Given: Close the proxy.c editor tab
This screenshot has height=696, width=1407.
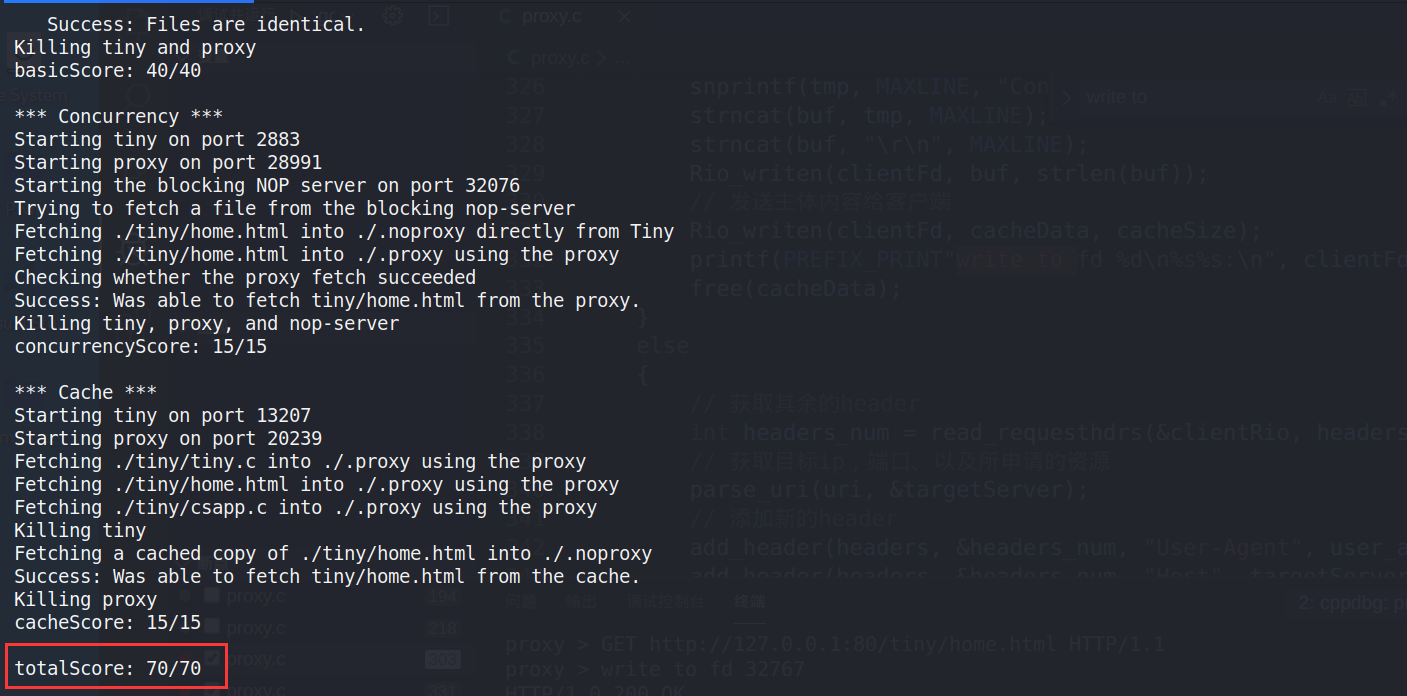Looking at the screenshot, I should pyautogui.click(x=623, y=17).
